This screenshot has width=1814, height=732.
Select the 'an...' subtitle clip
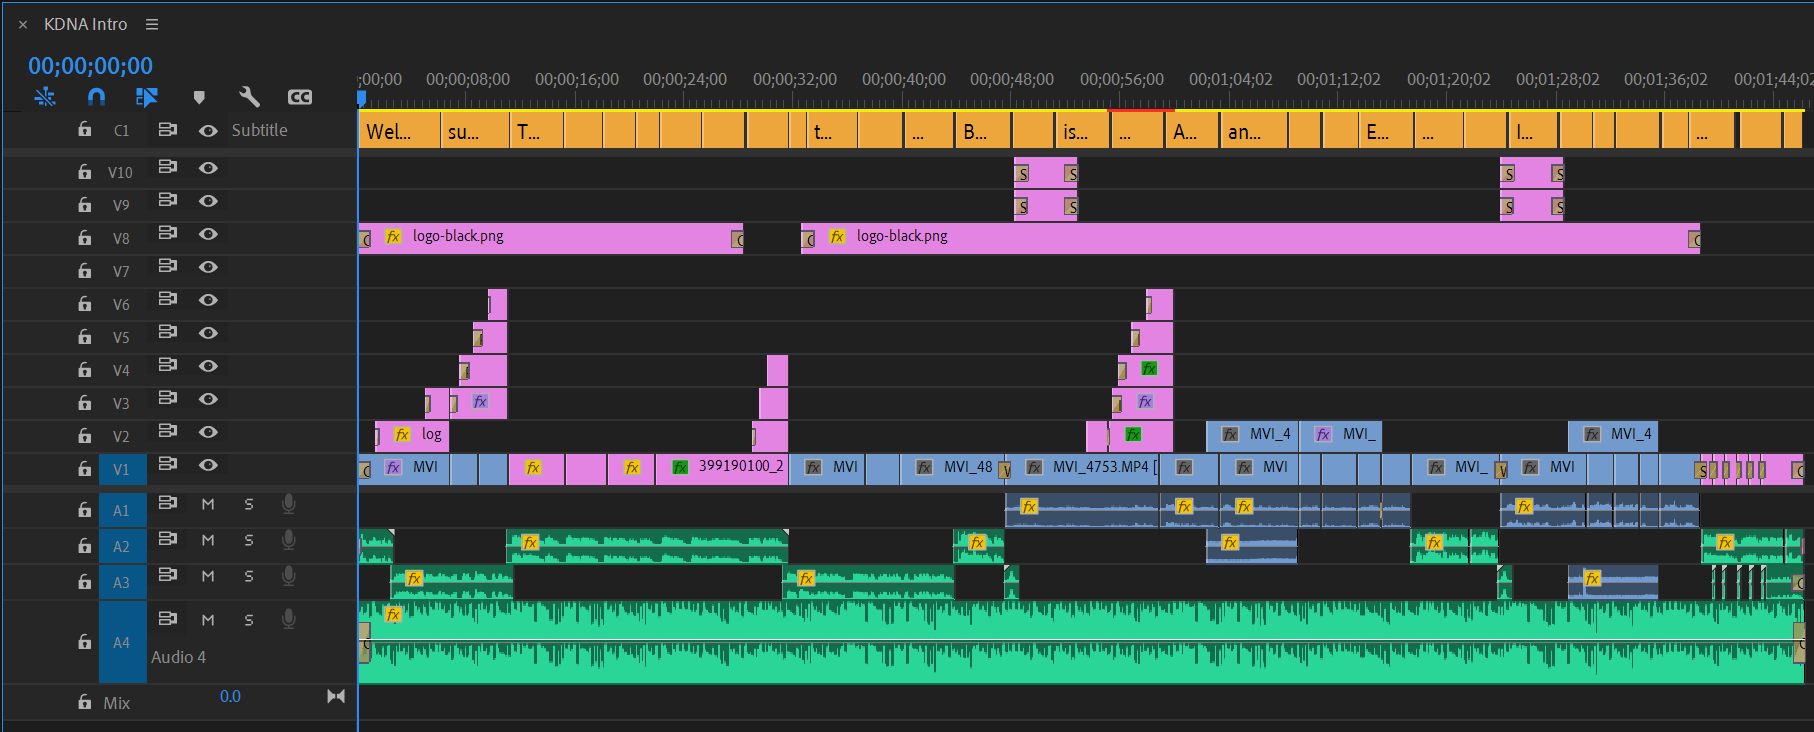(x=1254, y=131)
